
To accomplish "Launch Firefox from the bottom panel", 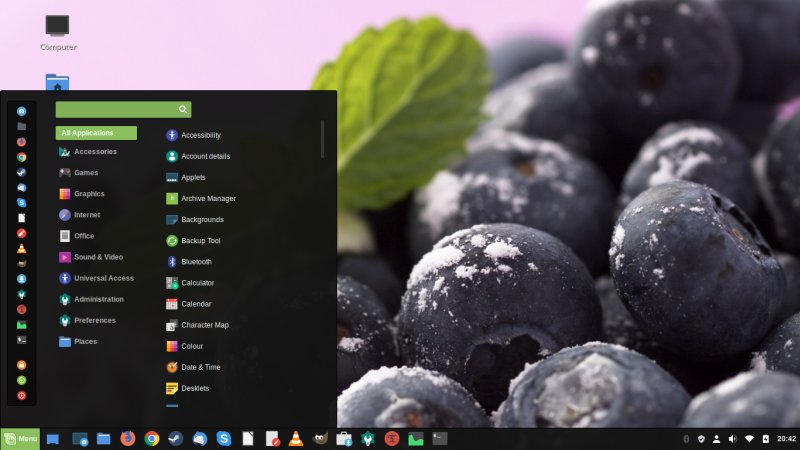I will (x=128, y=439).
